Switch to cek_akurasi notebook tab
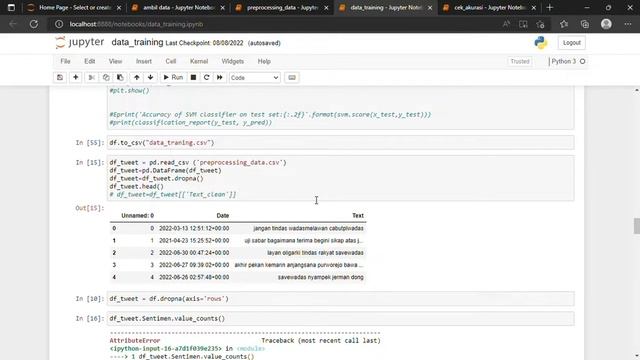This screenshot has height=360, width=640. coord(490,7)
